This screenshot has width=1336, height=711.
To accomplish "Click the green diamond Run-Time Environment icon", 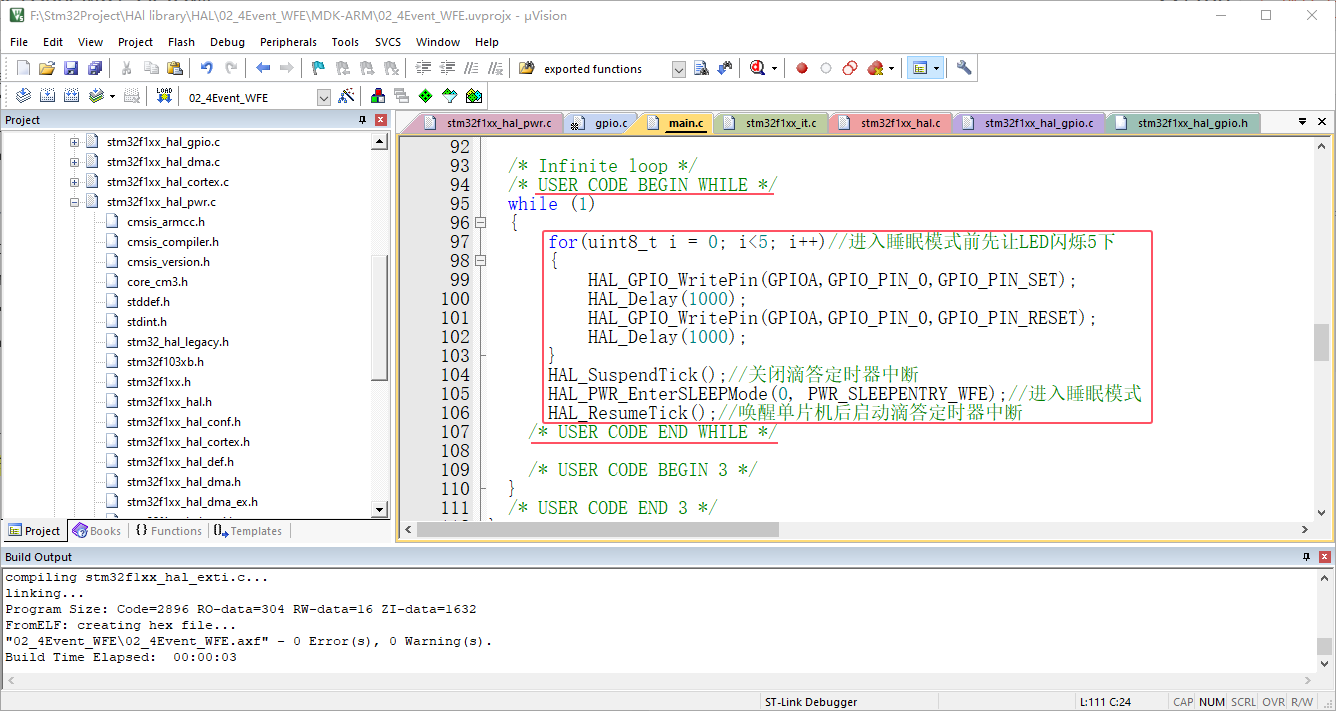I will click(x=426, y=96).
